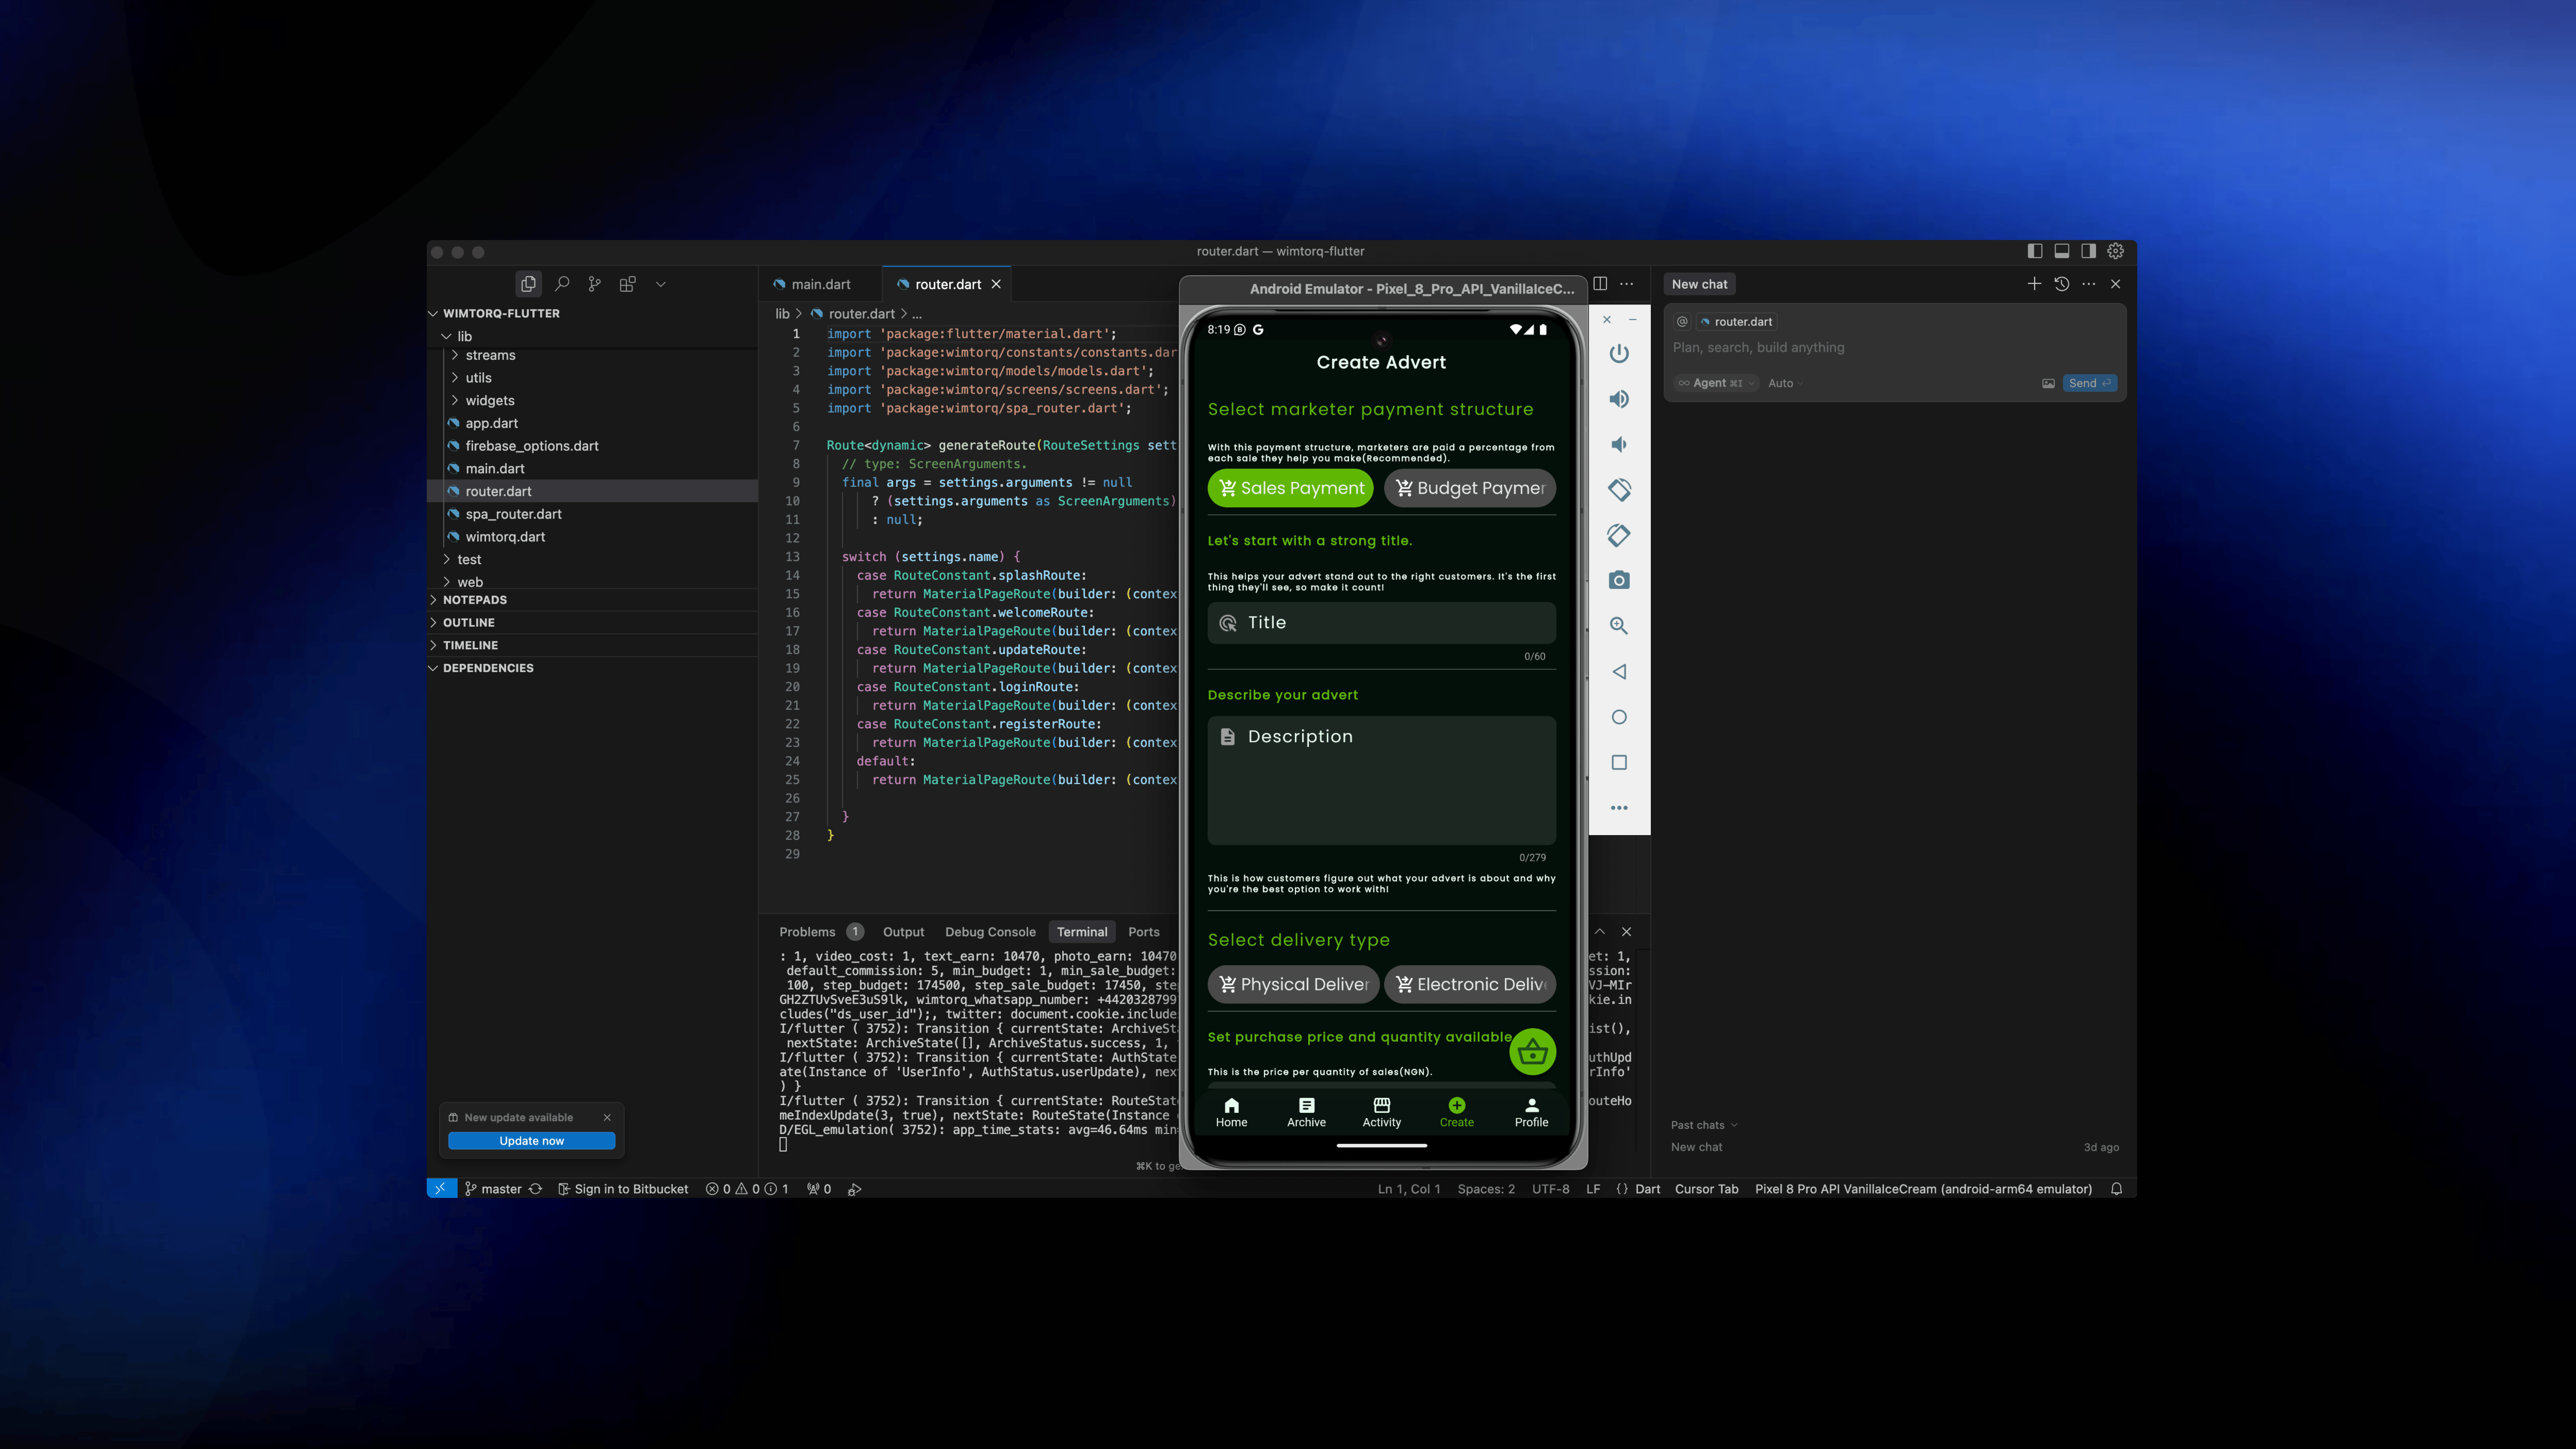
Task: Click emulator volume up icon
Action: pyautogui.click(x=1619, y=399)
